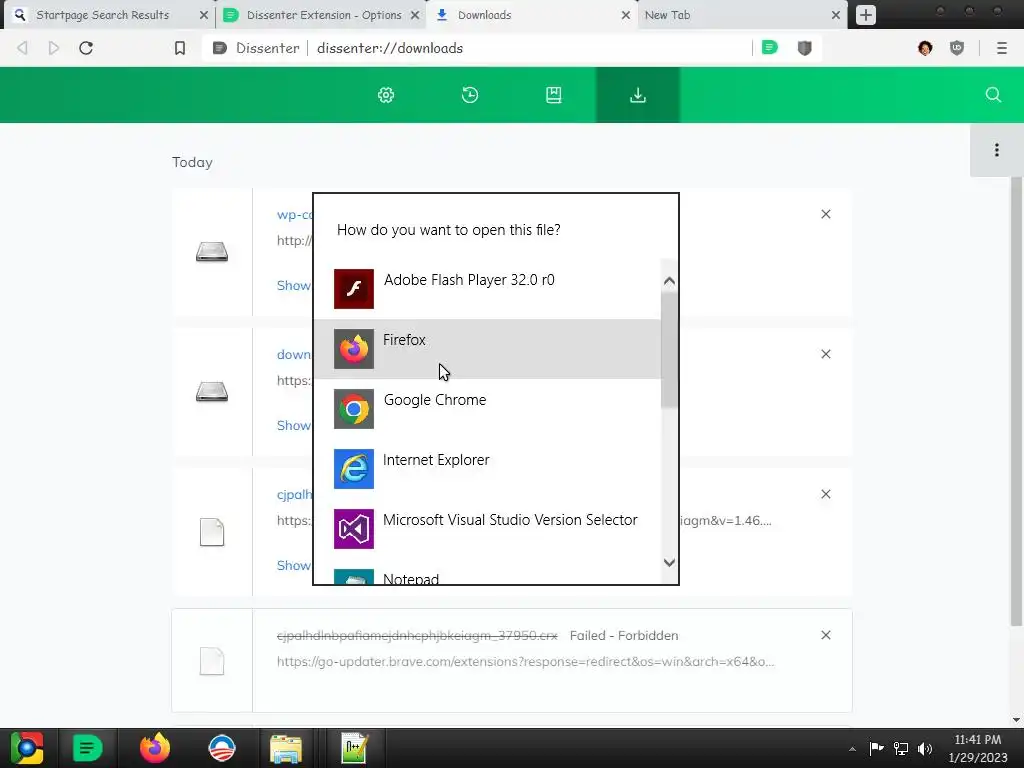Choose Notepad at list bottom
Viewport: 1024px width, 768px height.
[x=487, y=576]
